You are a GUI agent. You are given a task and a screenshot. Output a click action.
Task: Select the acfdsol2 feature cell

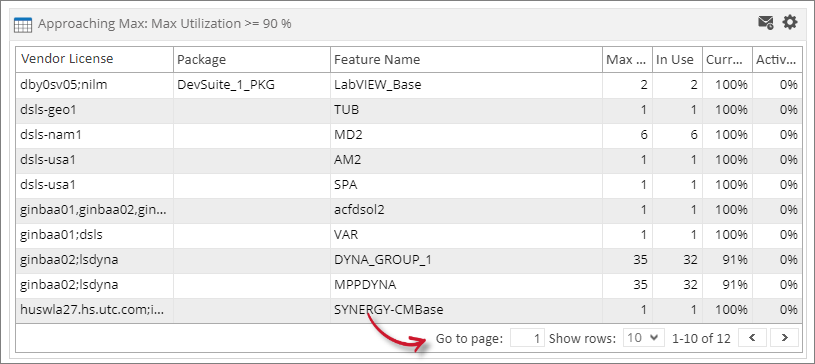(467, 210)
